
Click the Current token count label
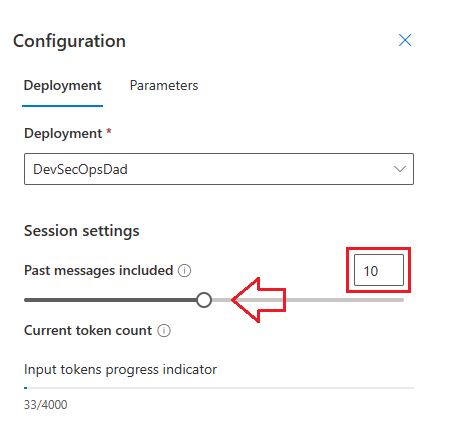pos(88,331)
